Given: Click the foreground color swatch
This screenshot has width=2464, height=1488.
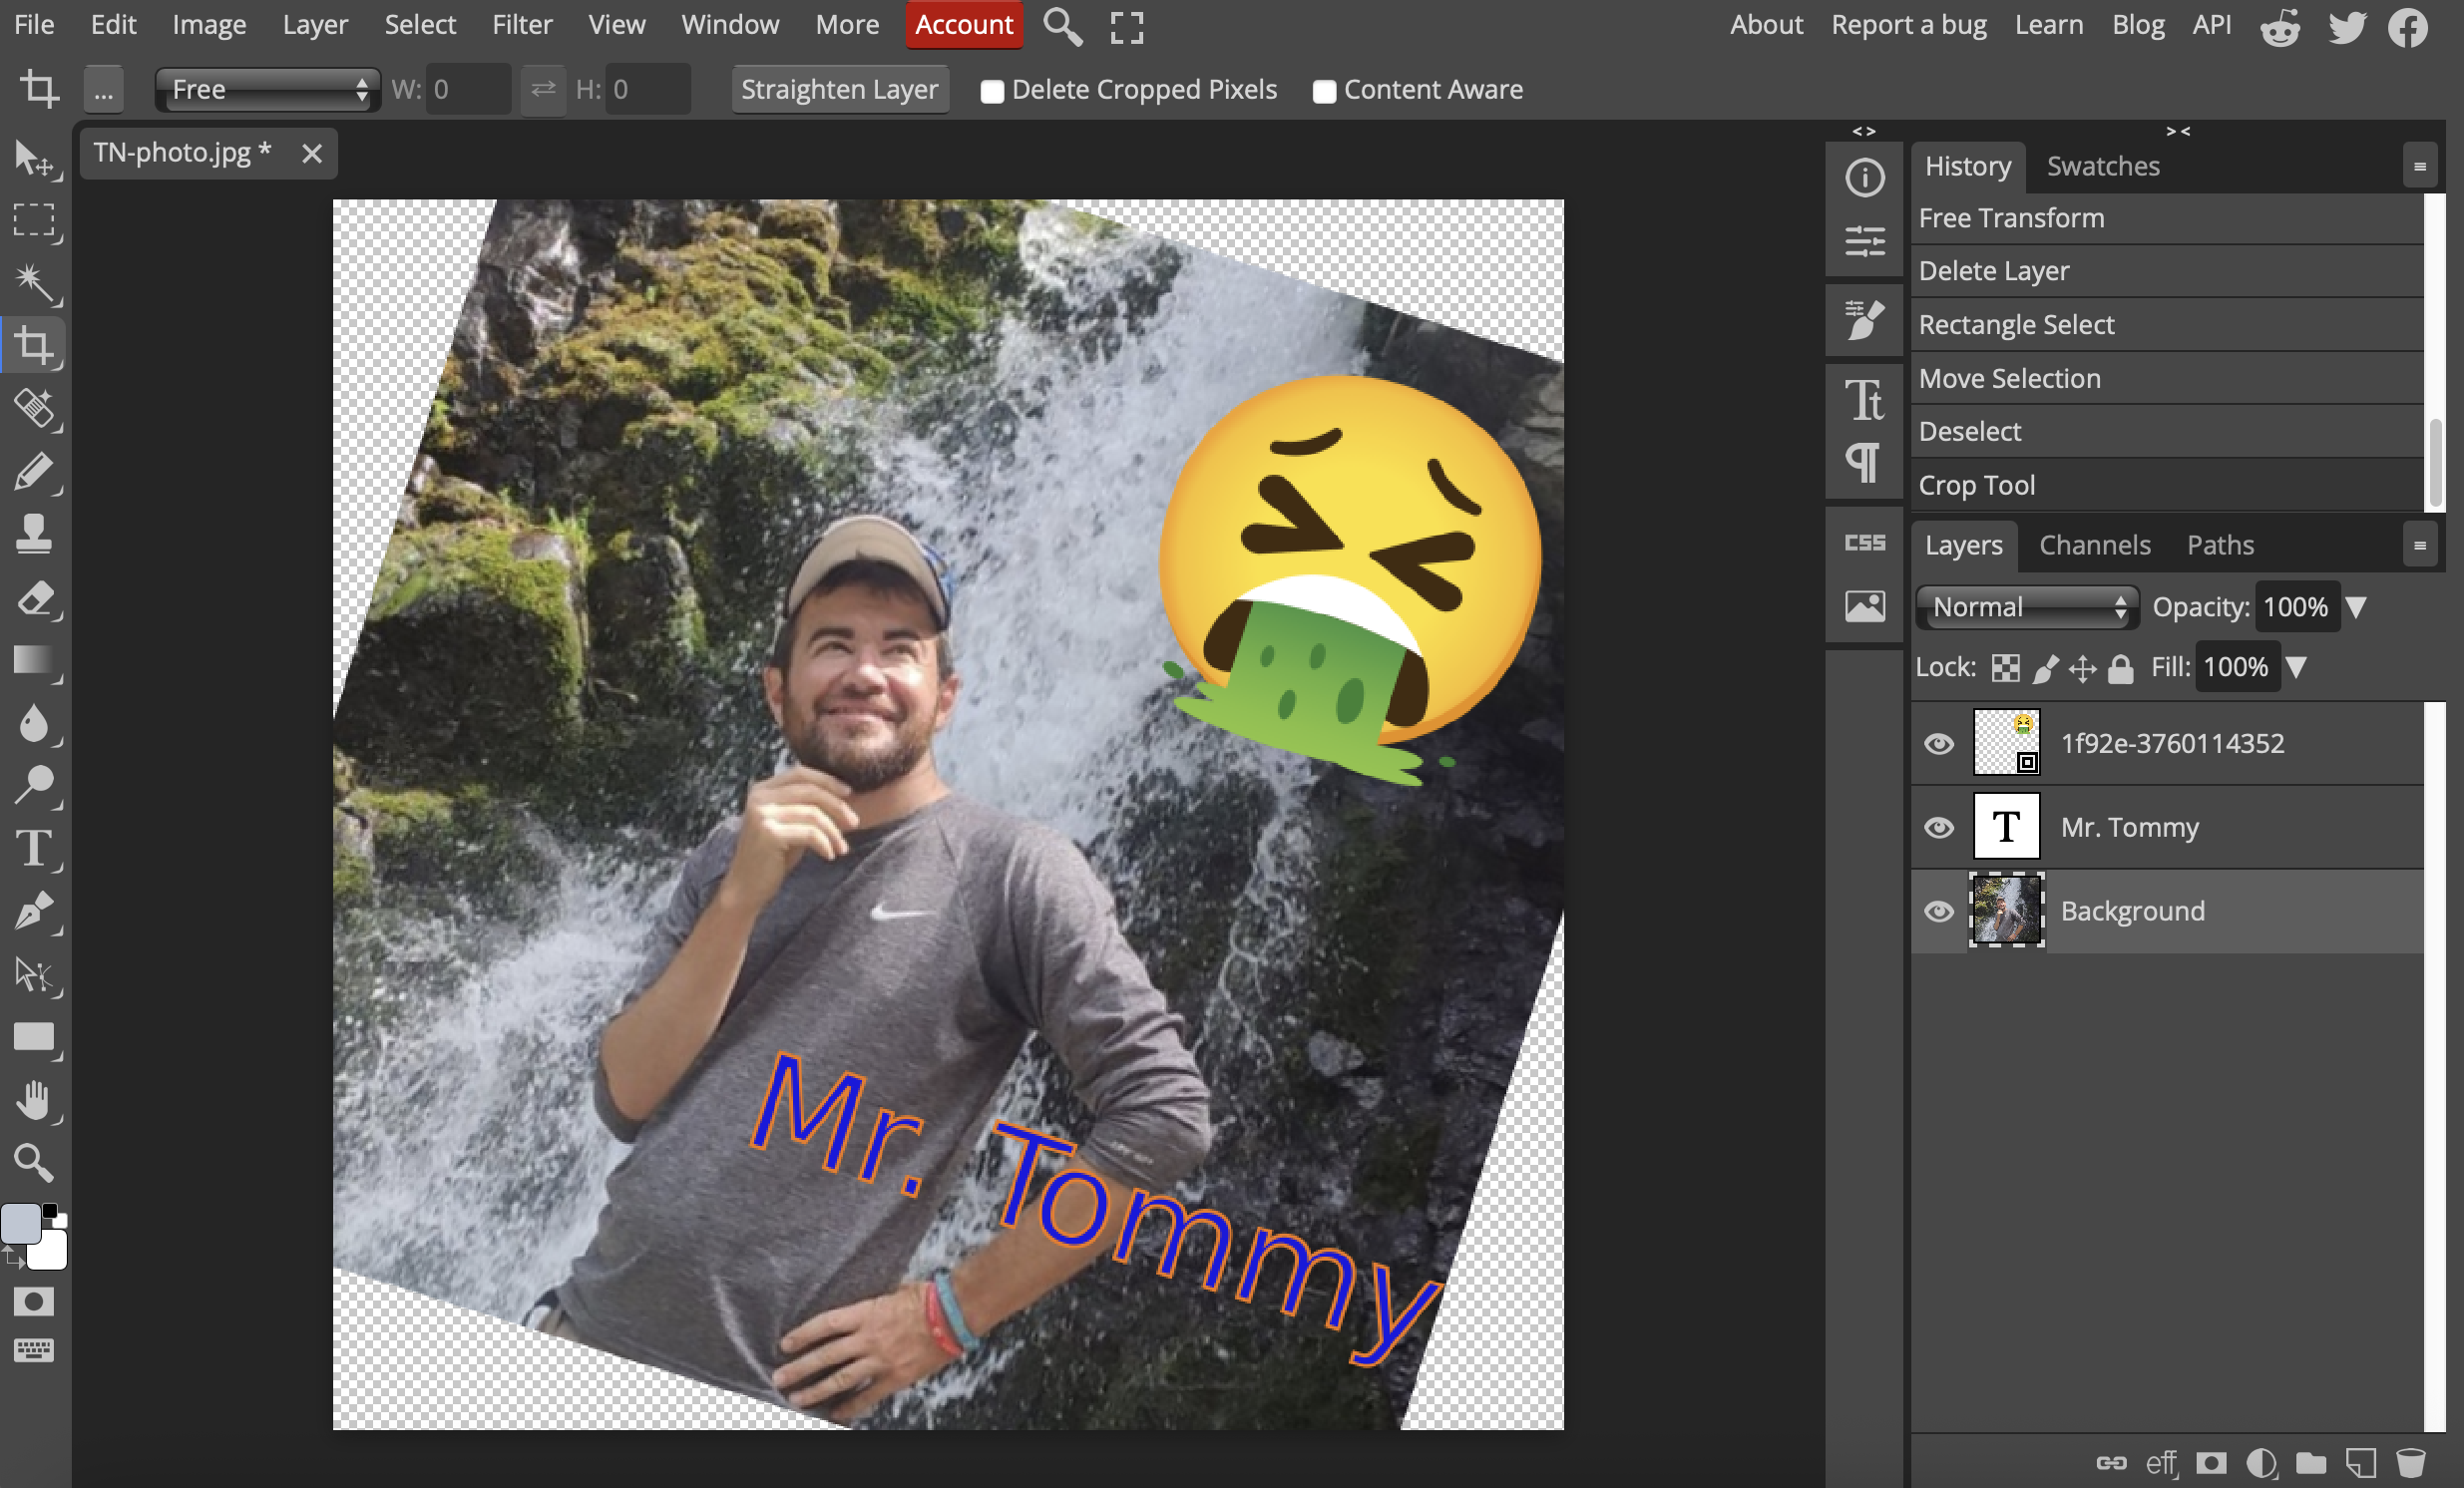Looking at the screenshot, I should (21, 1224).
